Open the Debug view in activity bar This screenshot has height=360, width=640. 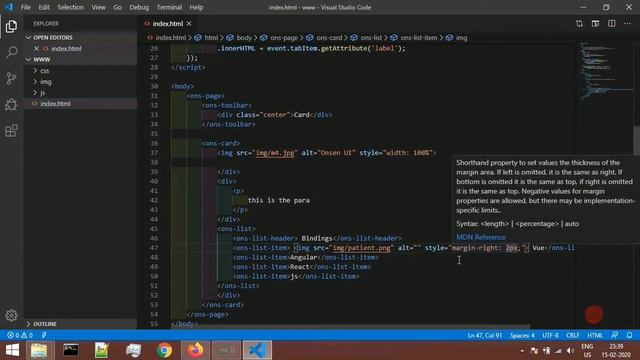[11, 104]
